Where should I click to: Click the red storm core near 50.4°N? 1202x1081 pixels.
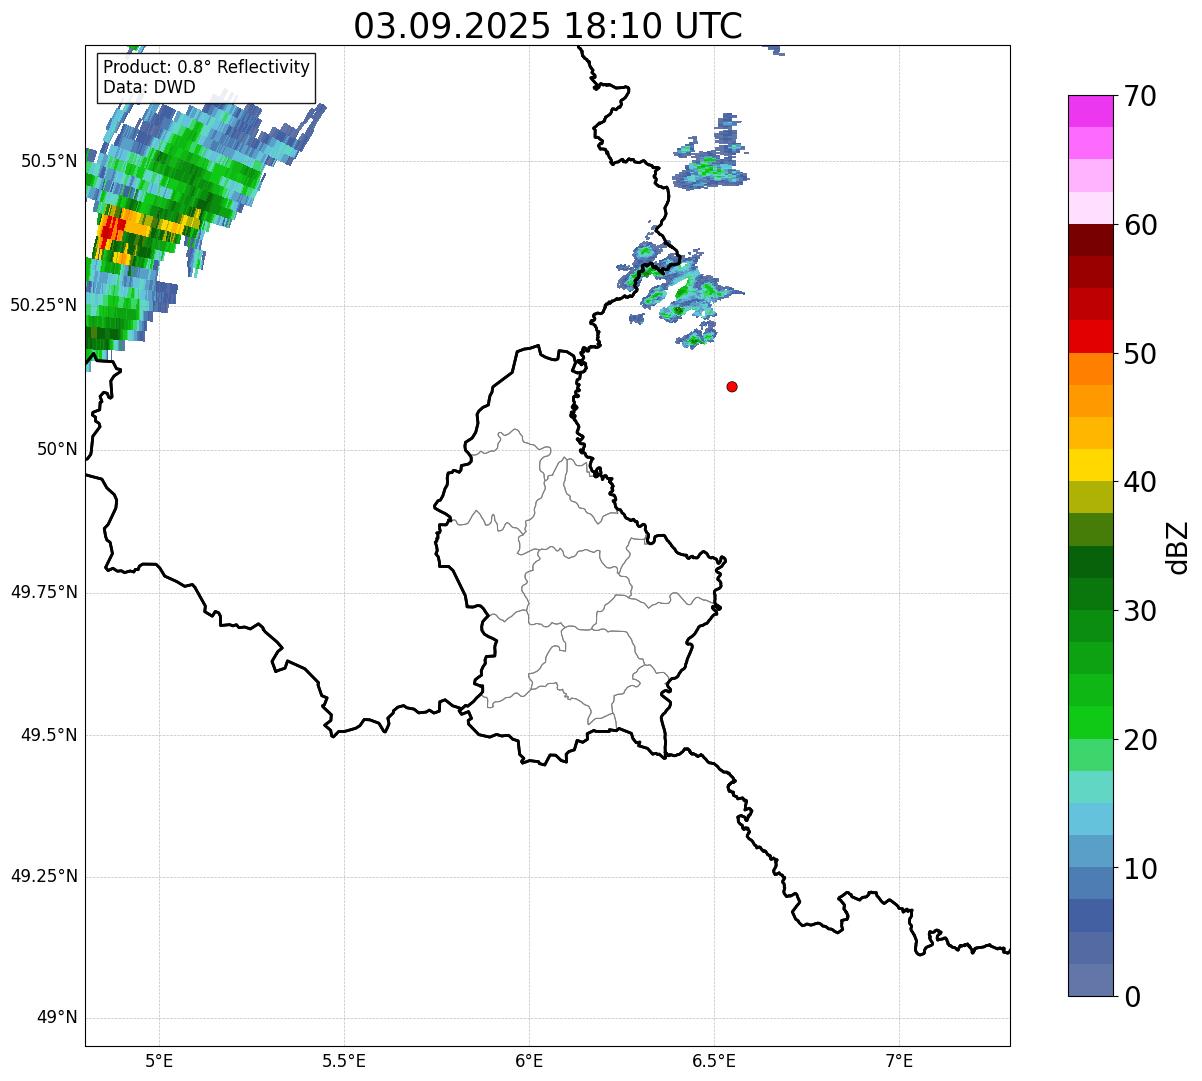point(111,230)
